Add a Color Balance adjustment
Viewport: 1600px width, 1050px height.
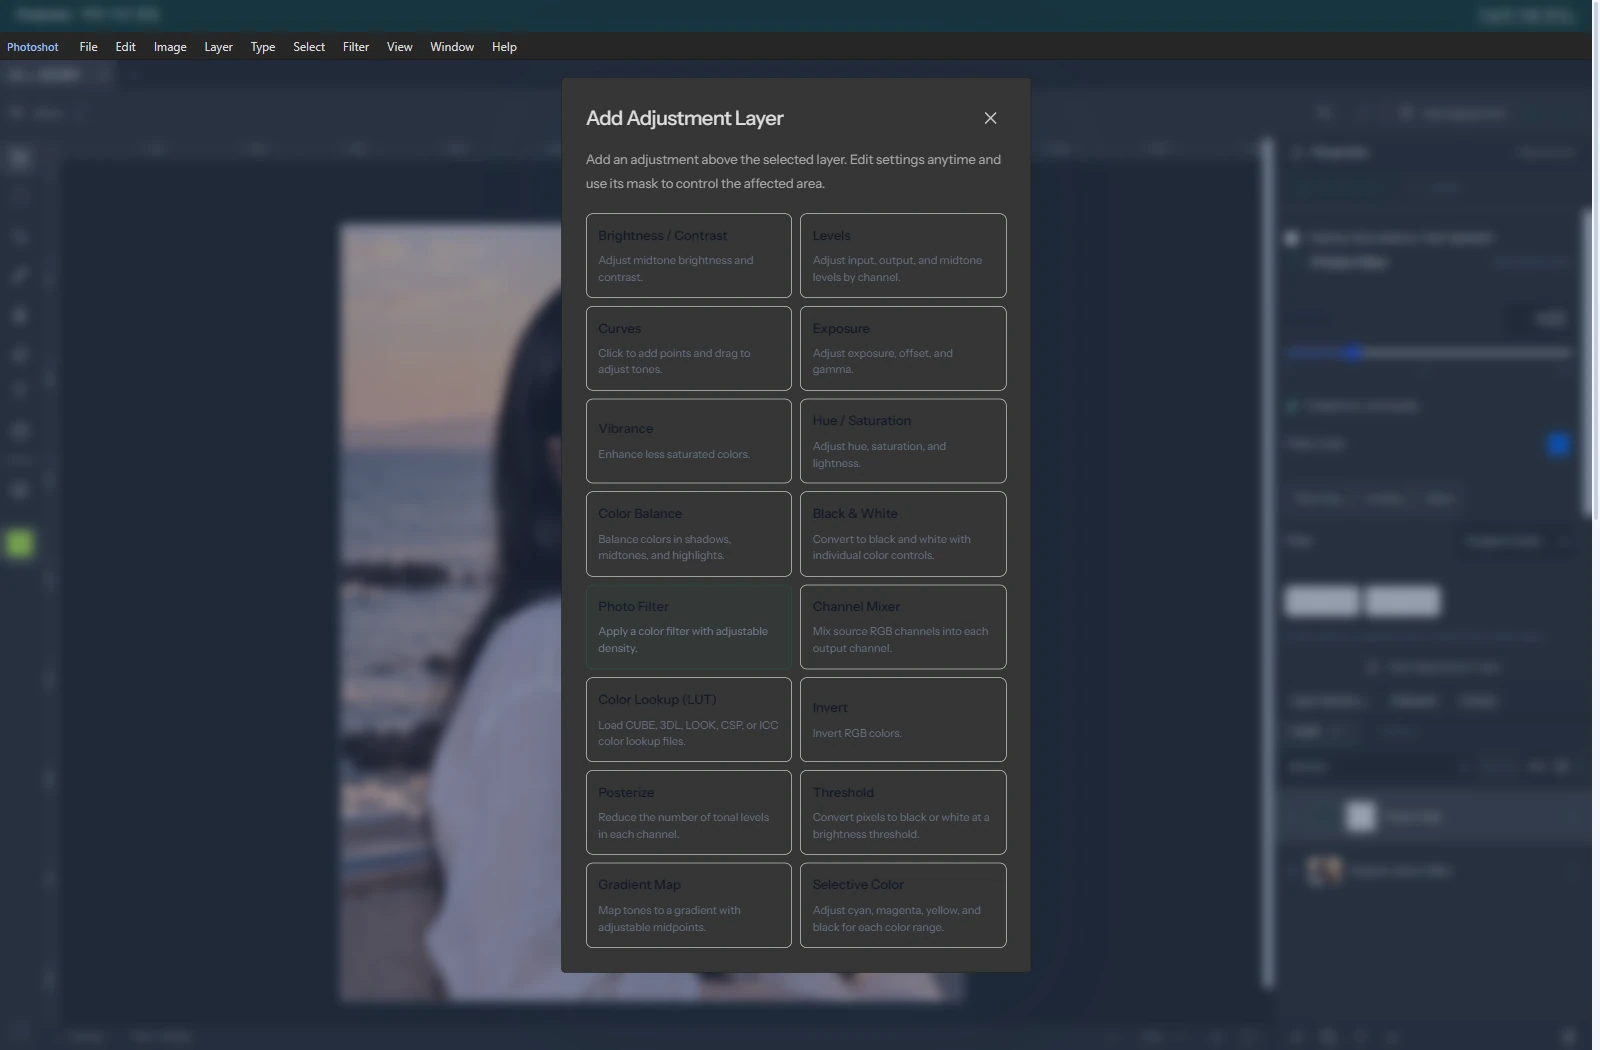(x=688, y=534)
